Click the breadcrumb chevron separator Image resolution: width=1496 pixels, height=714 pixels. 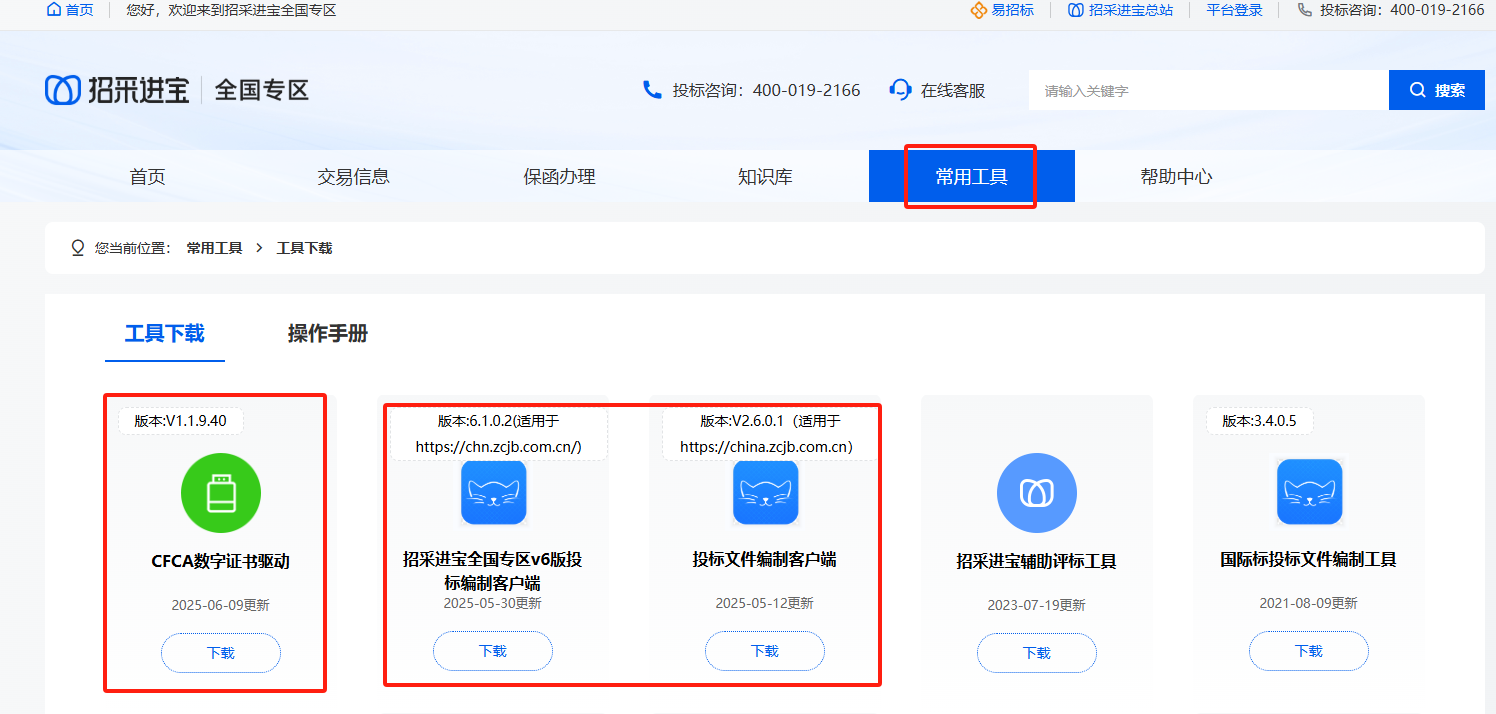pyautogui.click(x=259, y=248)
